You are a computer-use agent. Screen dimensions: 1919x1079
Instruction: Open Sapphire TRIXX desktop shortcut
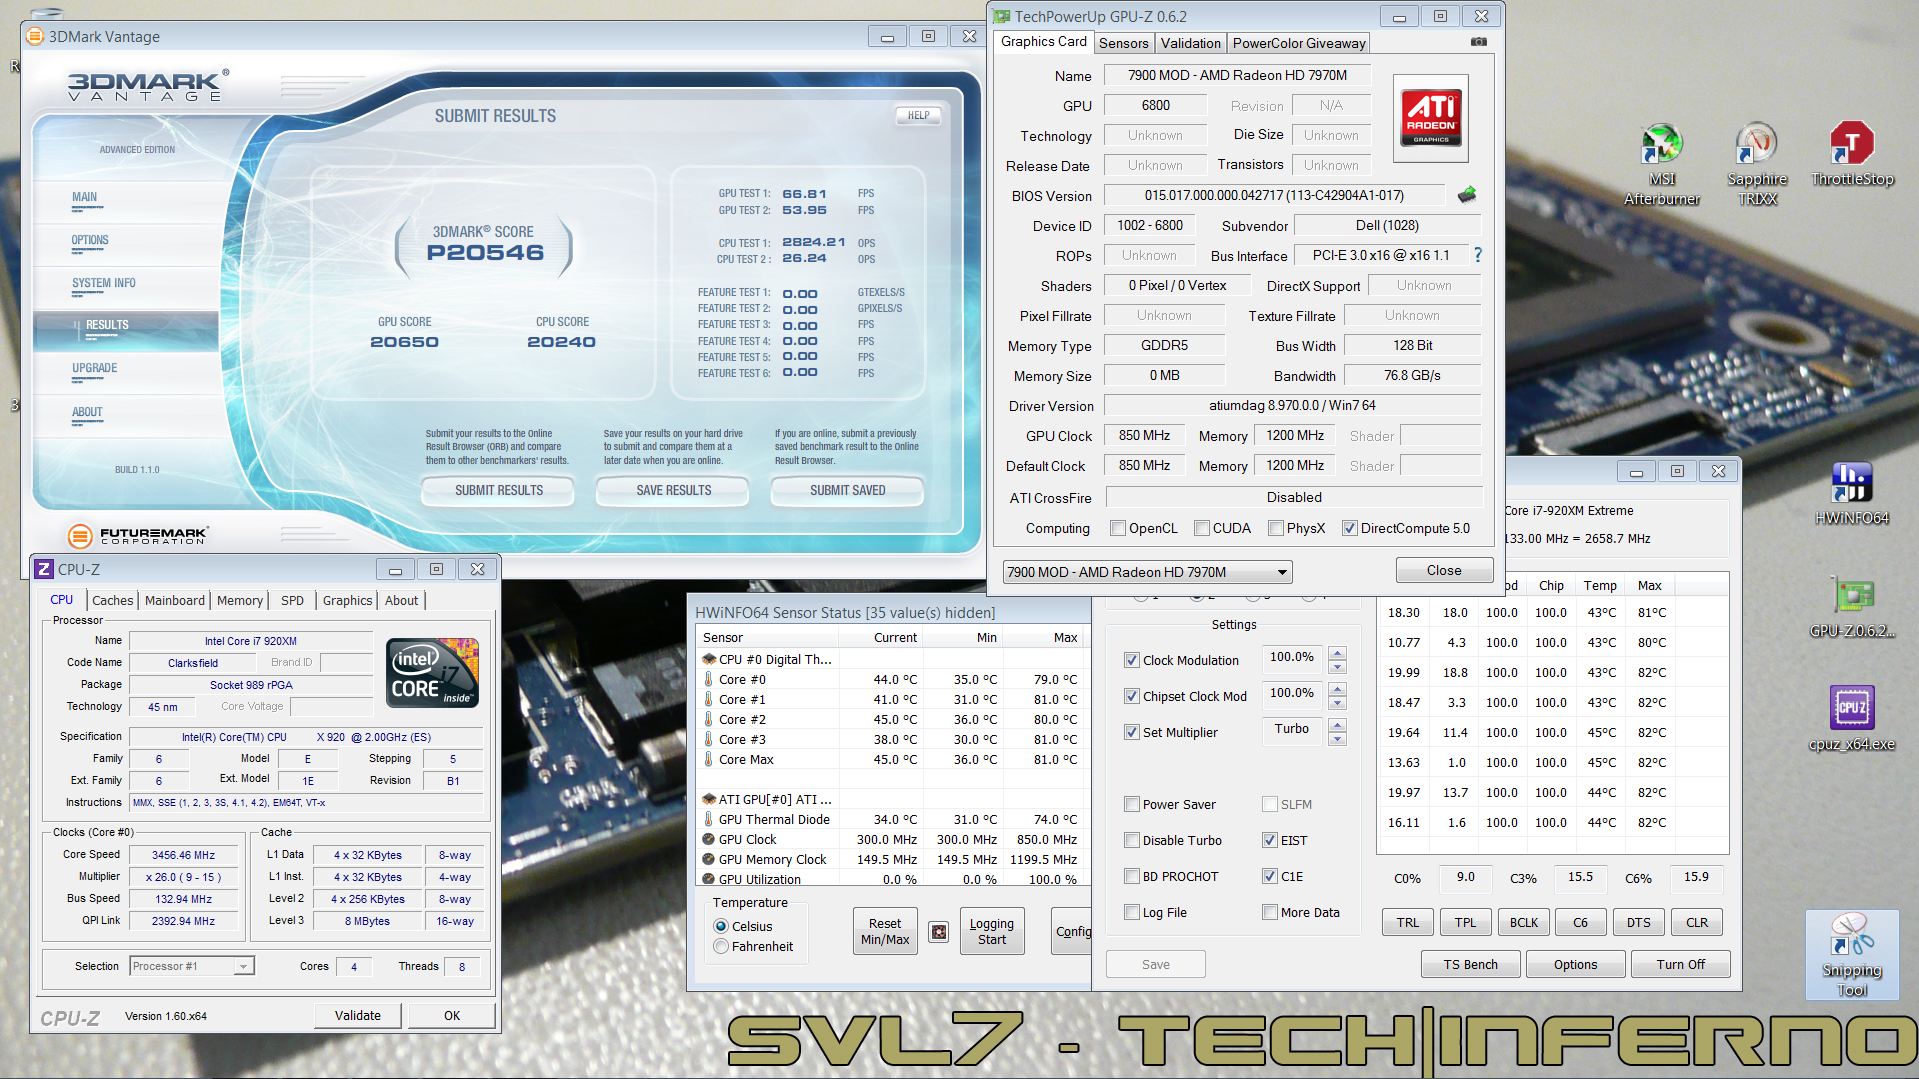pos(1757,164)
